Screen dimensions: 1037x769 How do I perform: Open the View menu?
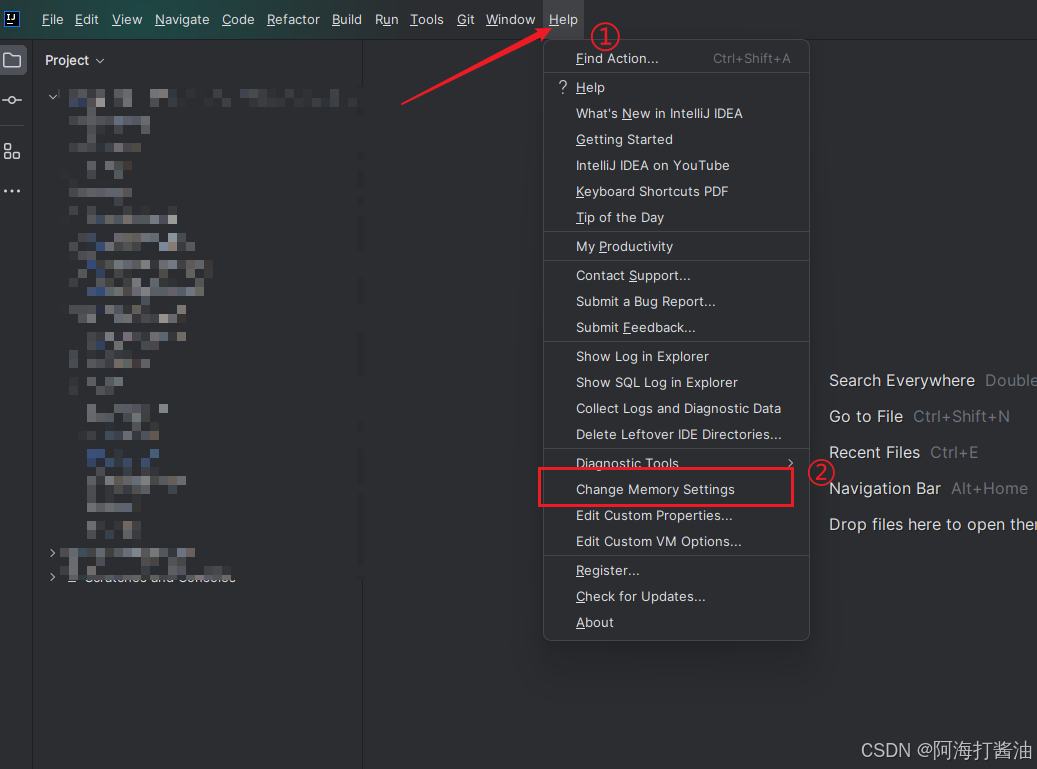click(127, 20)
